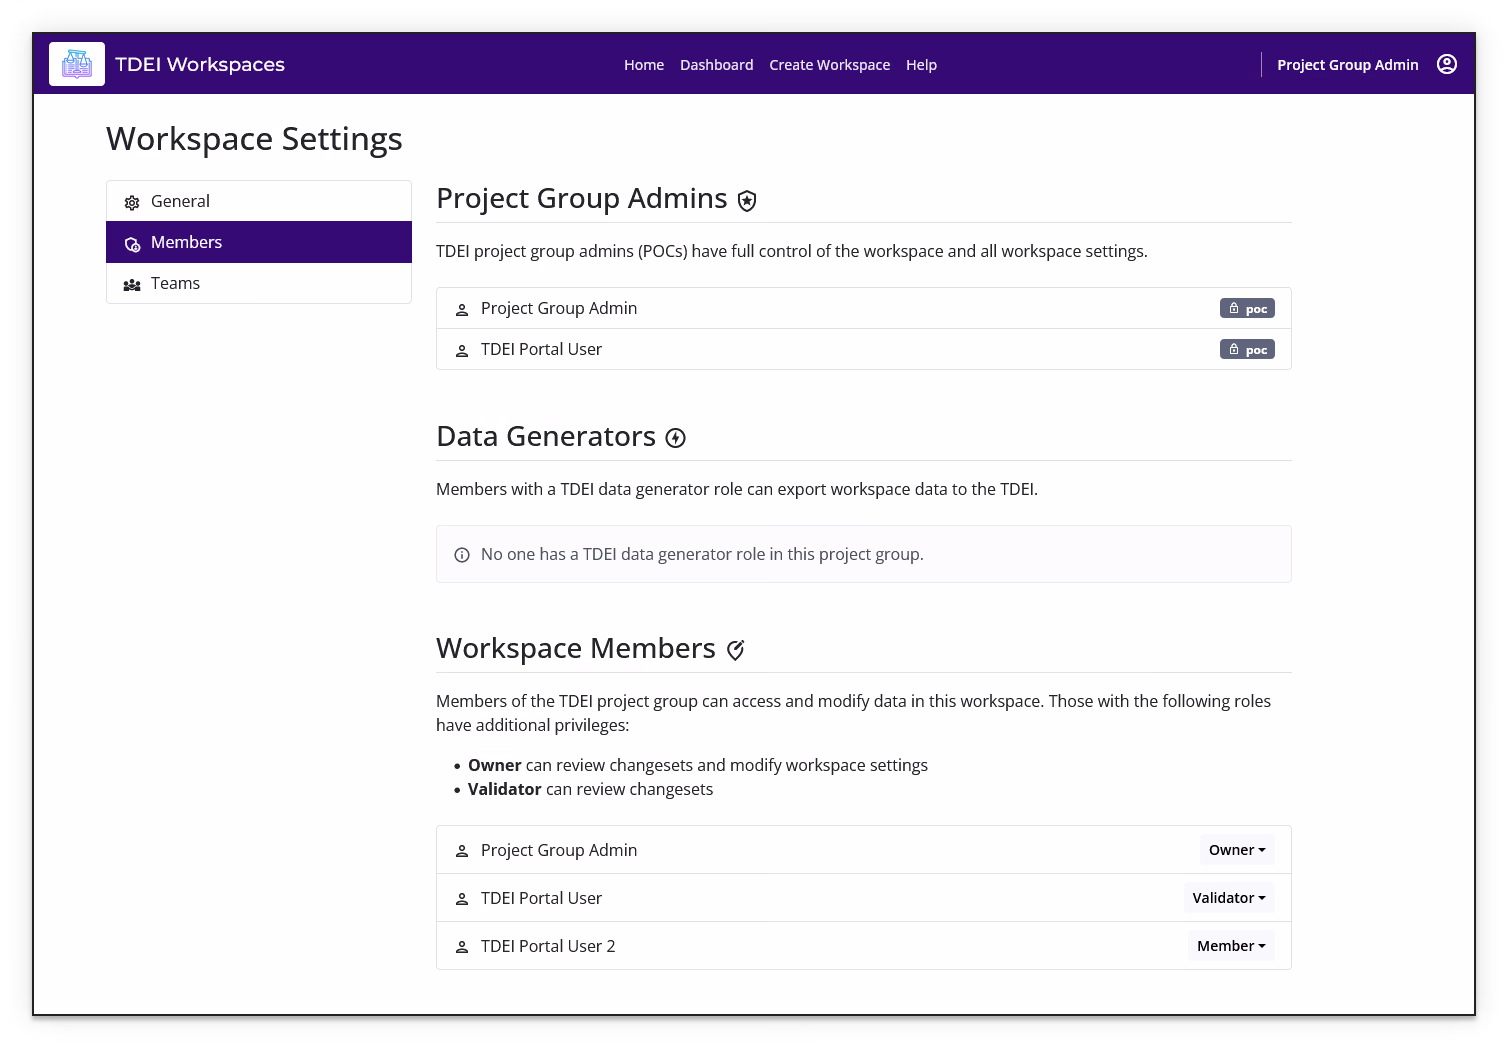The width and height of the screenshot is (1508, 1048).
Task: Click the shield icon next to Project Group Admins
Action: (x=747, y=201)
